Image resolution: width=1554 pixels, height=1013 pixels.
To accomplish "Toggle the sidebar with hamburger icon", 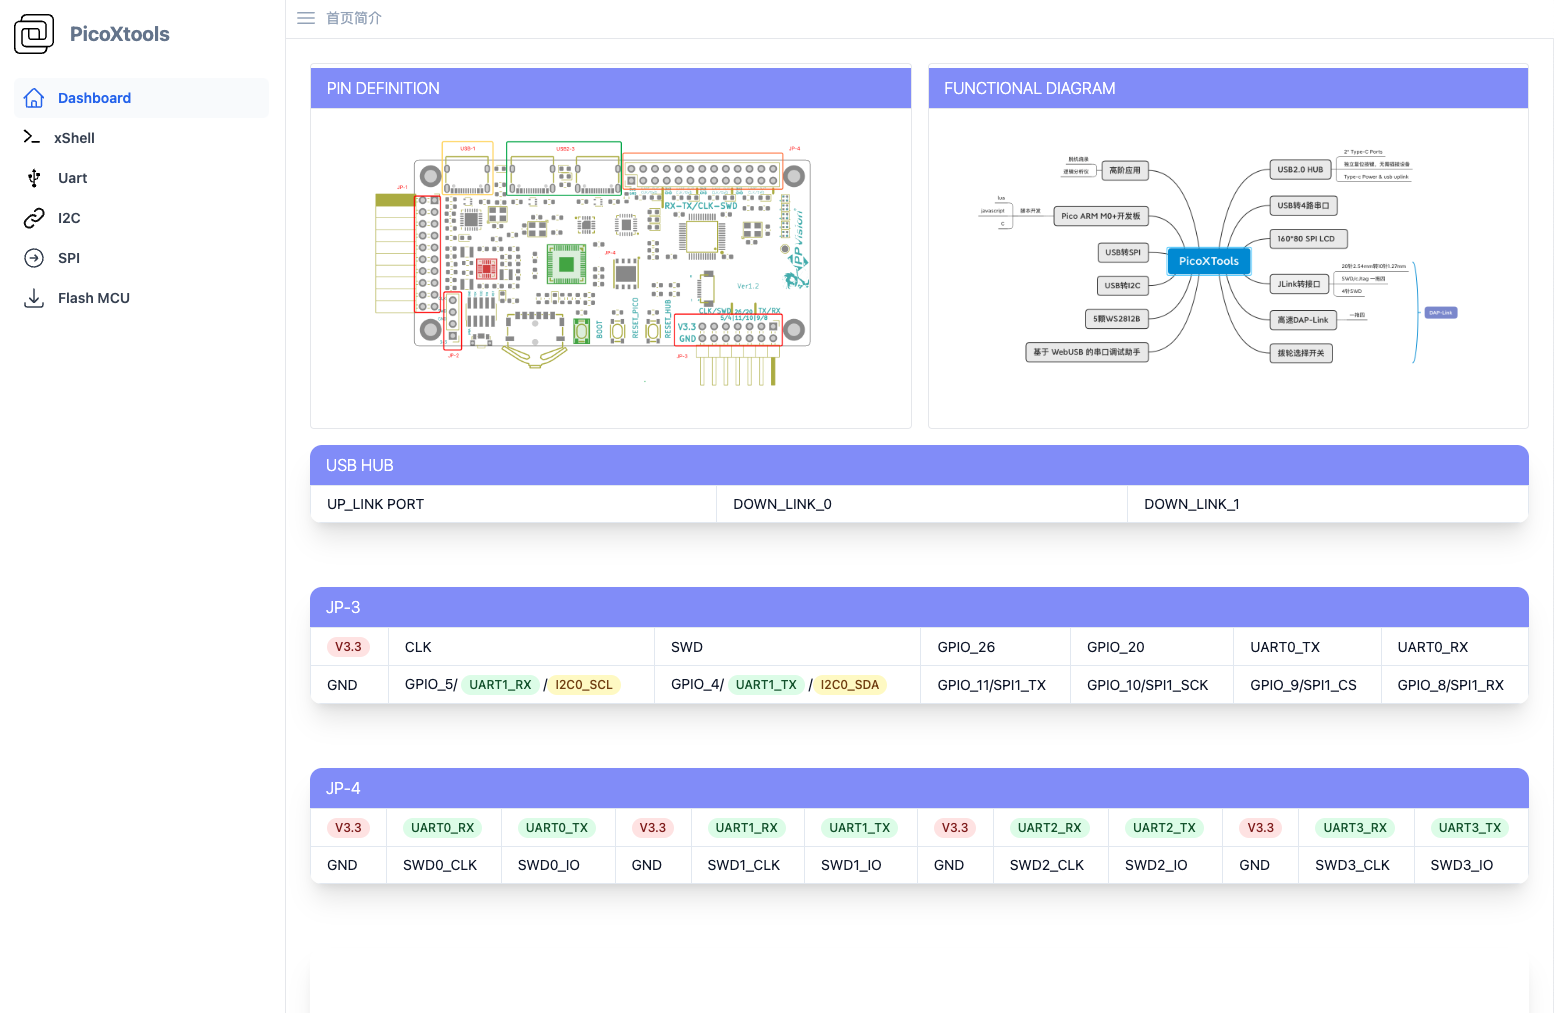I will tap(306, 18).
